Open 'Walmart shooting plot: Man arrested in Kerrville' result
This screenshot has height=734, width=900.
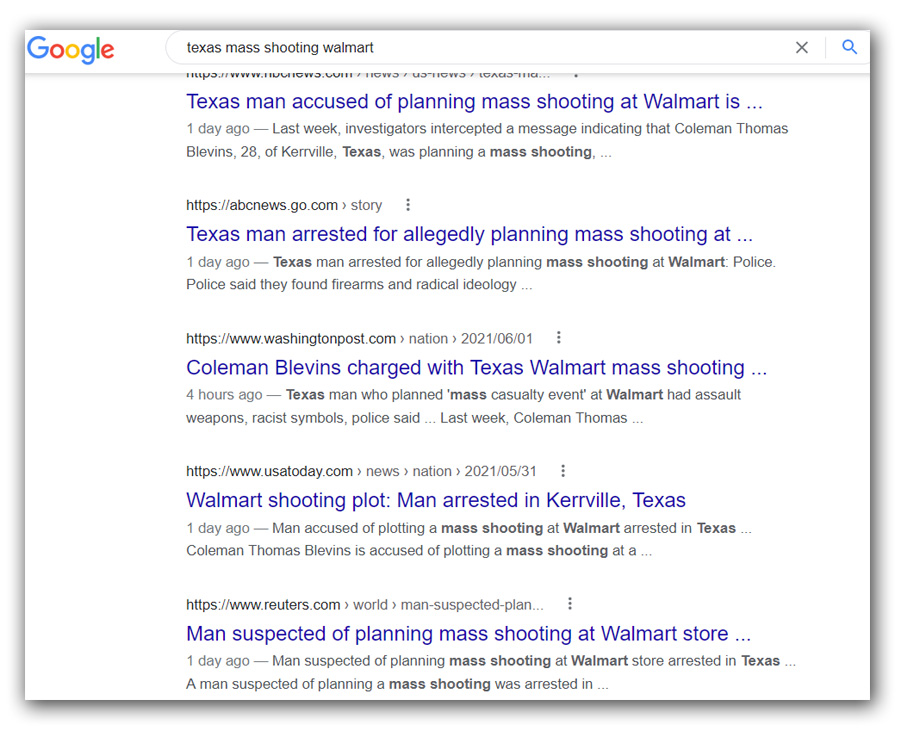coord(436,500)
